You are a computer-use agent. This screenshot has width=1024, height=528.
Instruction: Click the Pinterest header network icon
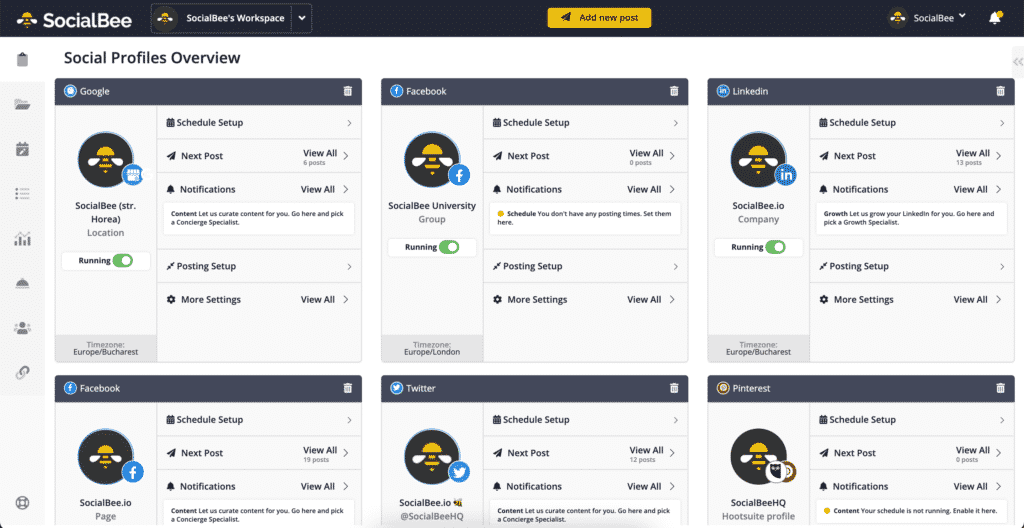coord(723,388)
